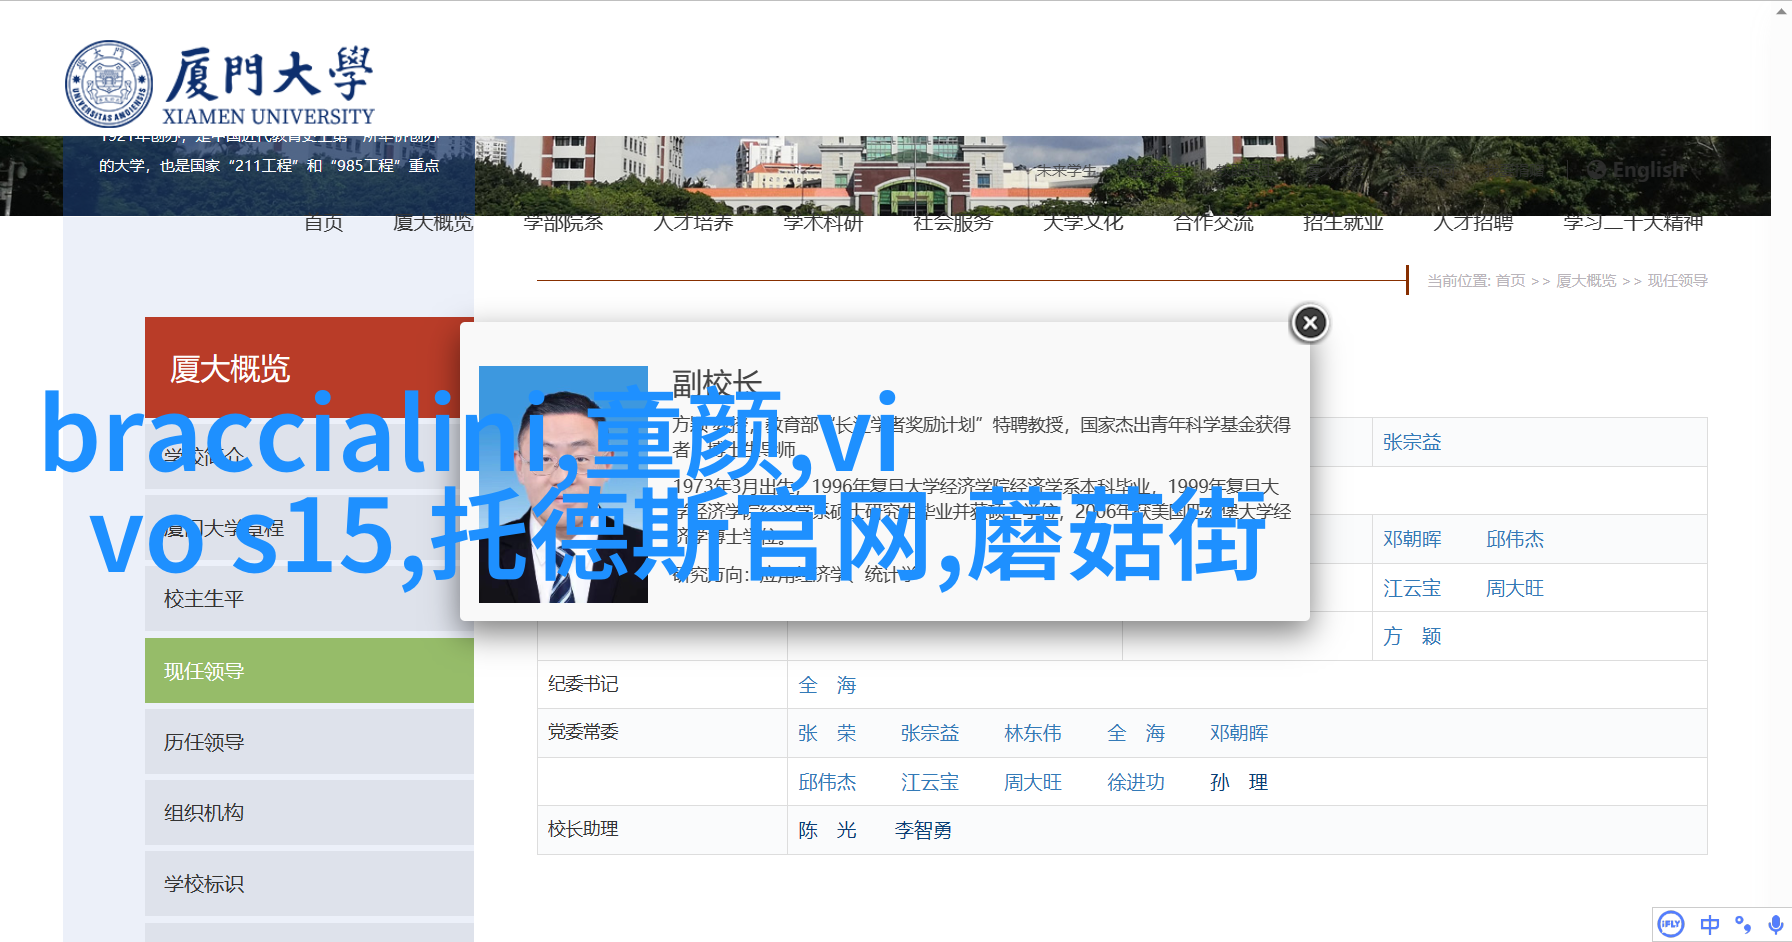Viewport: 1792px width, 942px height.
Task: Open 学术科研 navigation menu item
Action: [823, 223]
